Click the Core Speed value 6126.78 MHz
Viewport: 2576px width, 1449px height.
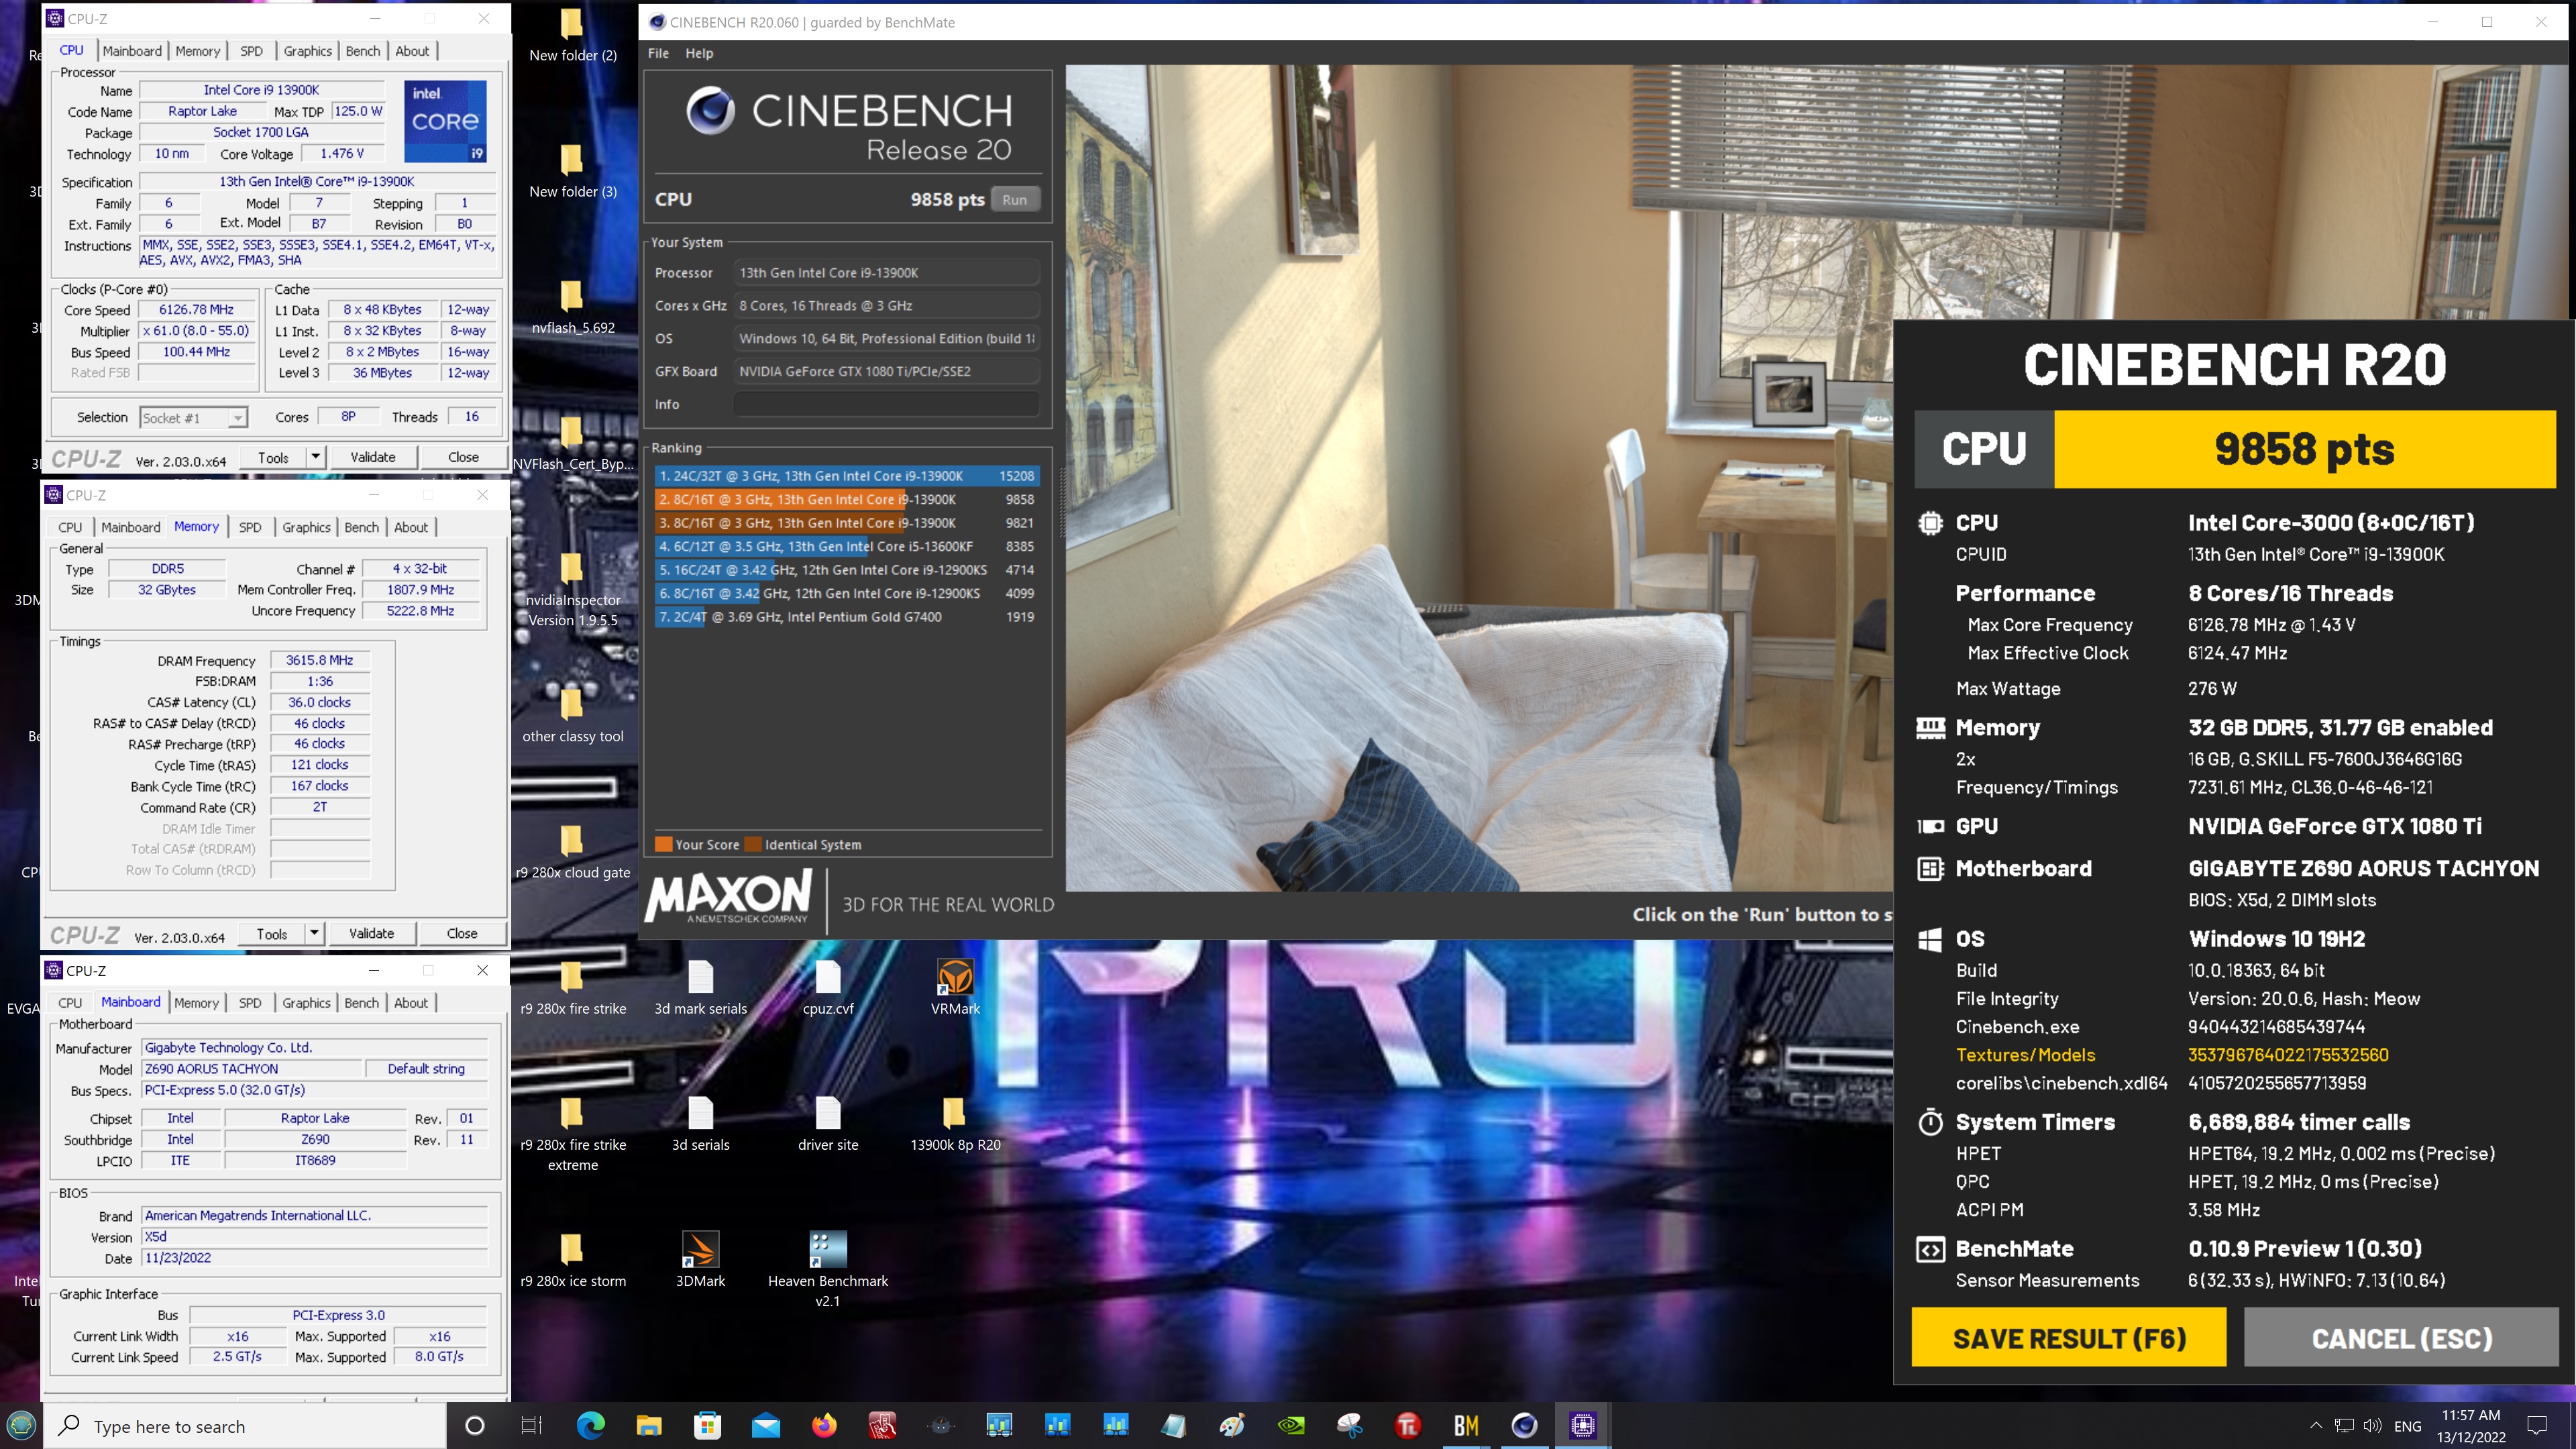(196, 310)
